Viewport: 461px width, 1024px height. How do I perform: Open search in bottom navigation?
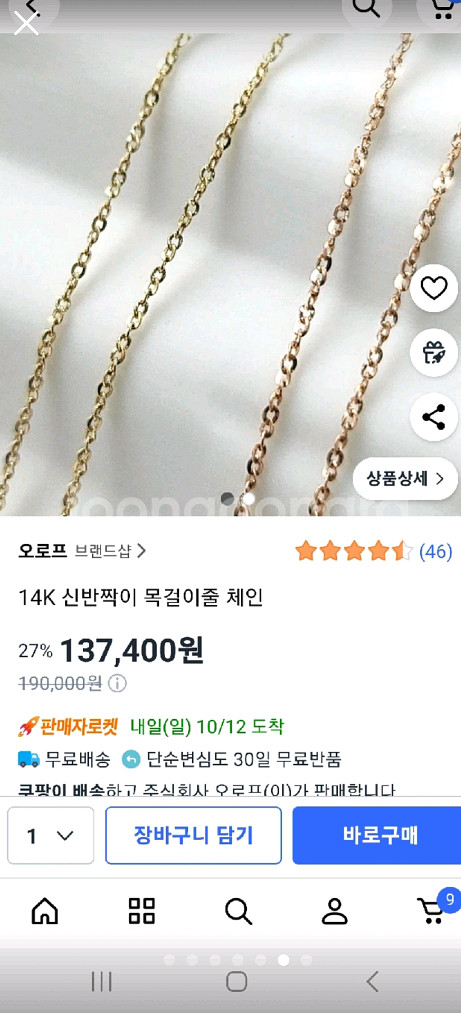[238, 910]
